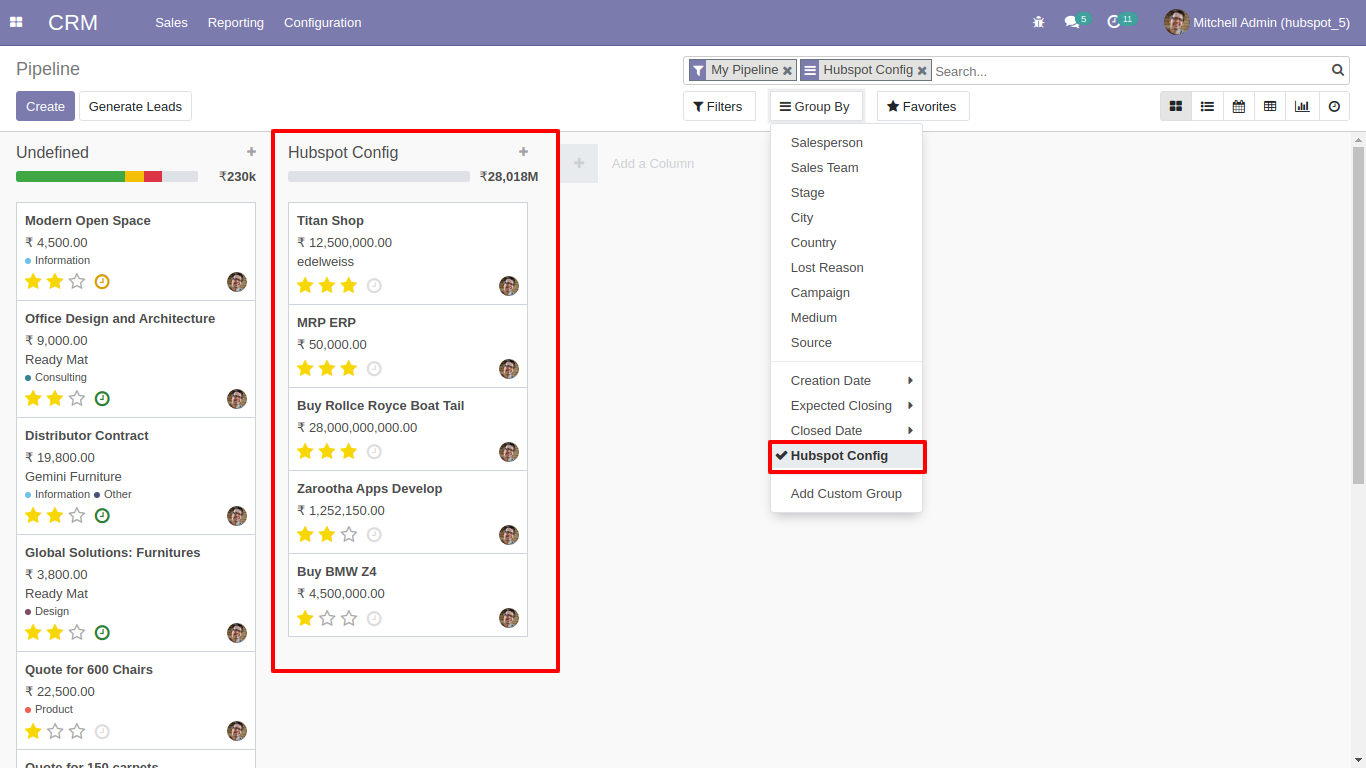
Task: Open the Titan Shop opportunity card
Action: 408,254
